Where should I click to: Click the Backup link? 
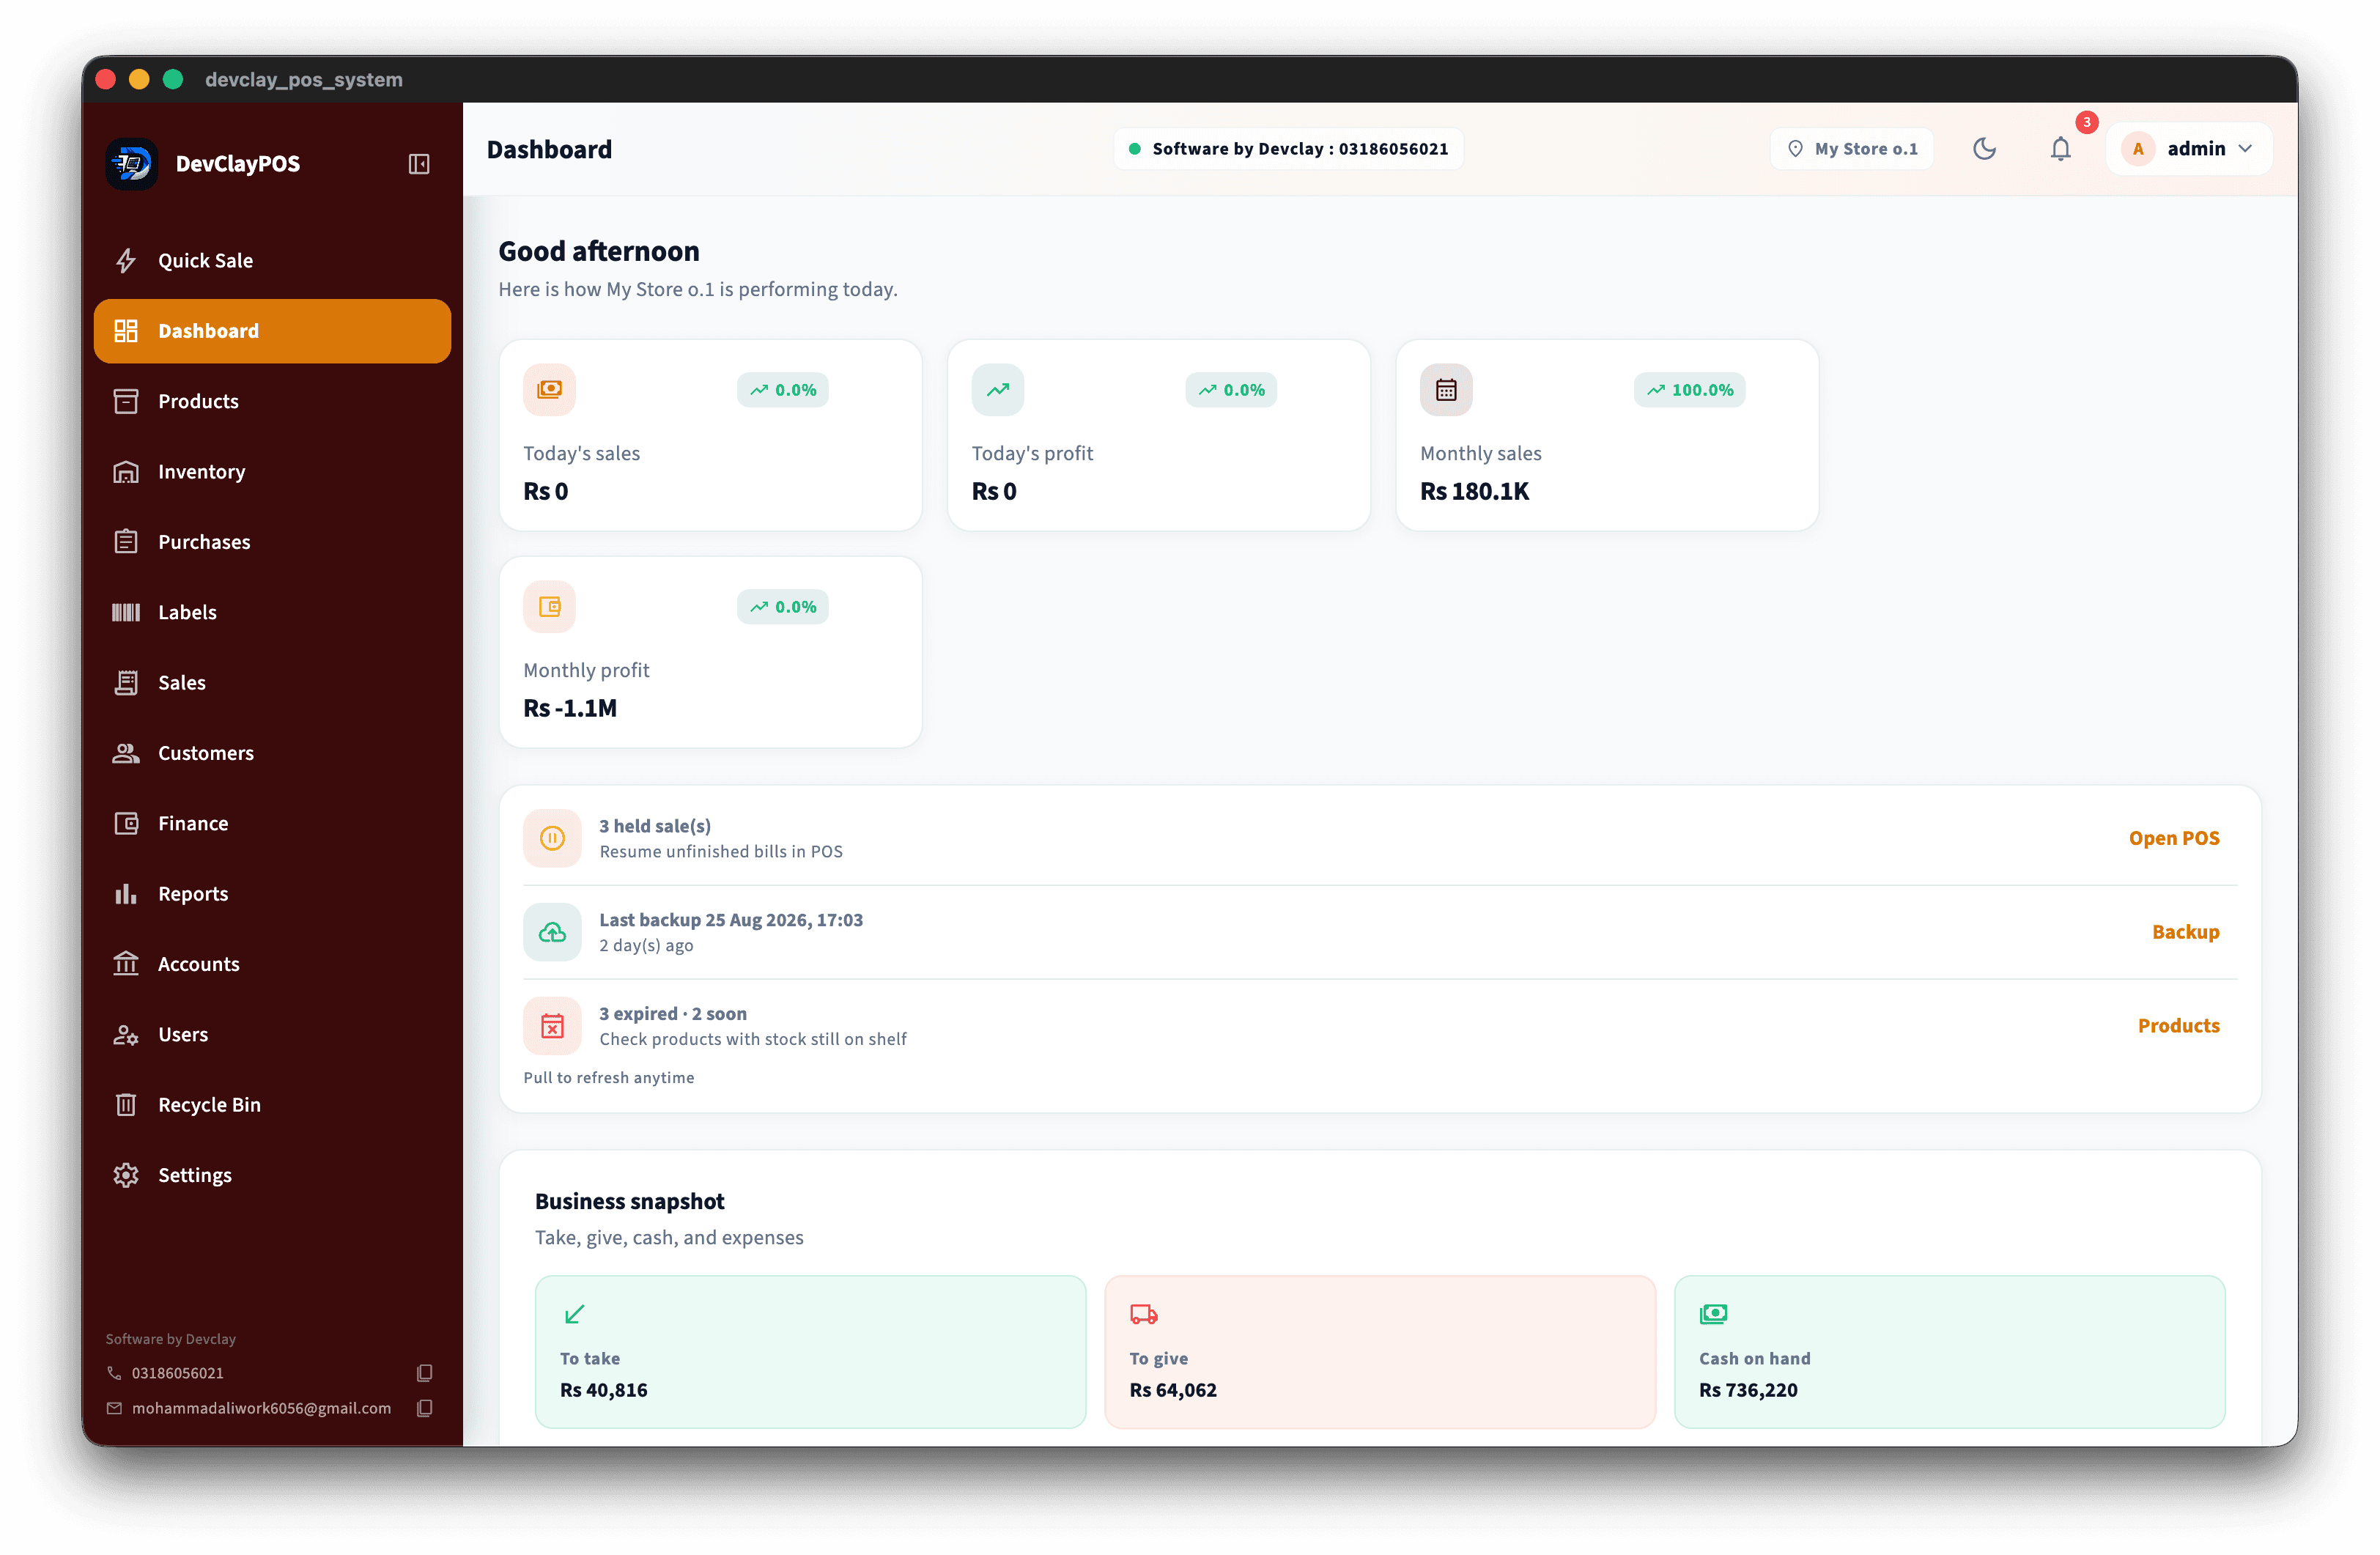(2185, 932)
